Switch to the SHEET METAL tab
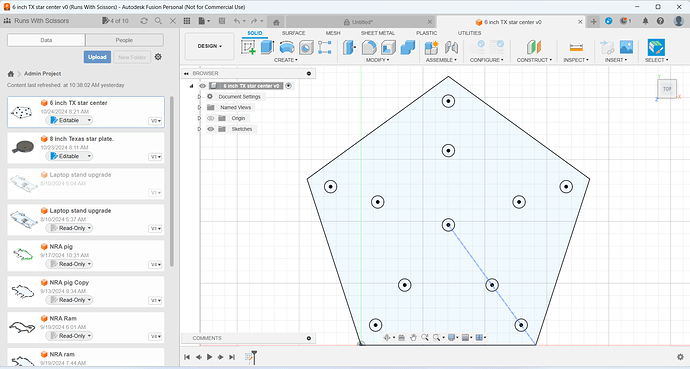Image resolution: width=690 pixels, height=369 pixels. 378,33
